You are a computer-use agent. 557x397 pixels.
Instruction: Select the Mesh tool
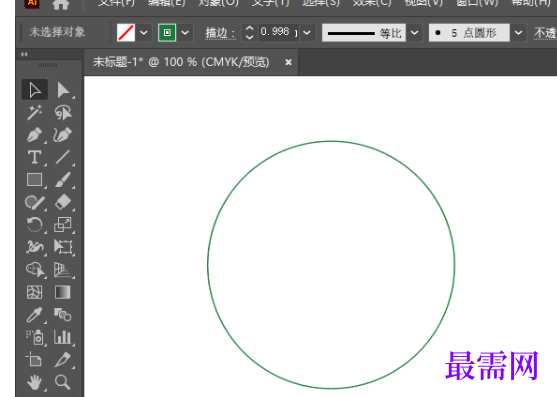coord(34,292)
